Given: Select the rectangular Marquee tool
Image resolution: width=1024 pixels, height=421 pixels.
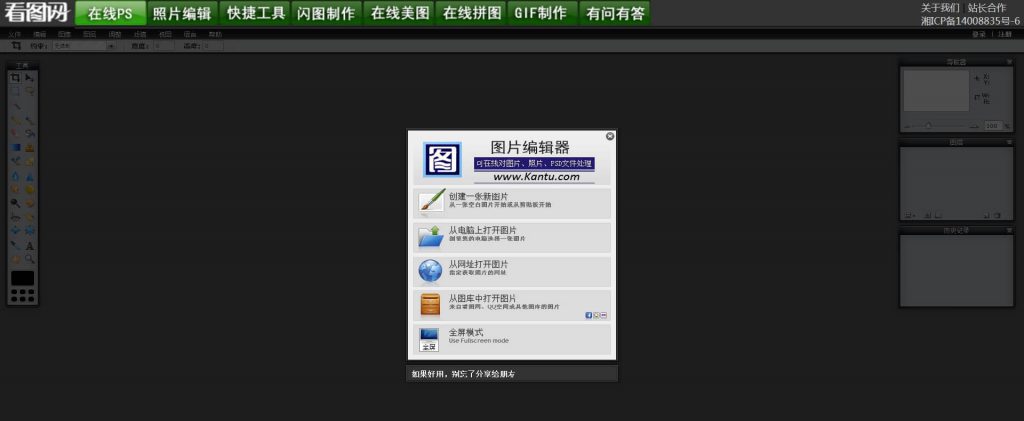Looking at the screenshot, I should pyautogui.click(x=15, y=91).
